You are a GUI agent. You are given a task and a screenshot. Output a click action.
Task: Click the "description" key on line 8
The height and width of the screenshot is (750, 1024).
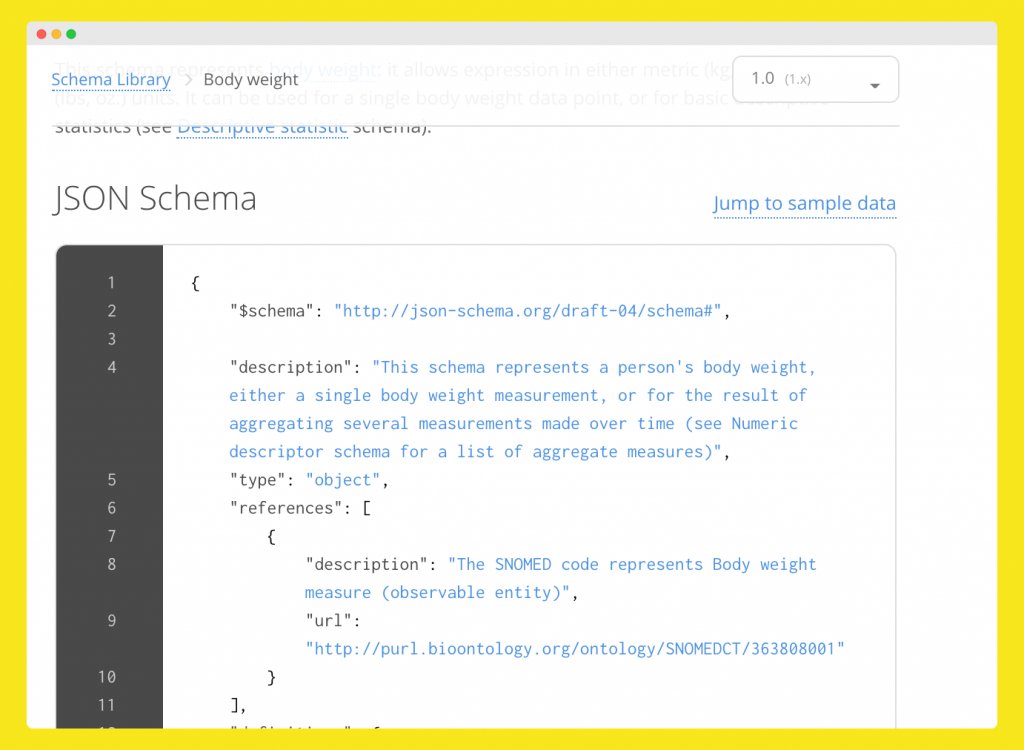pyautogui.click(x=366, y=564)
